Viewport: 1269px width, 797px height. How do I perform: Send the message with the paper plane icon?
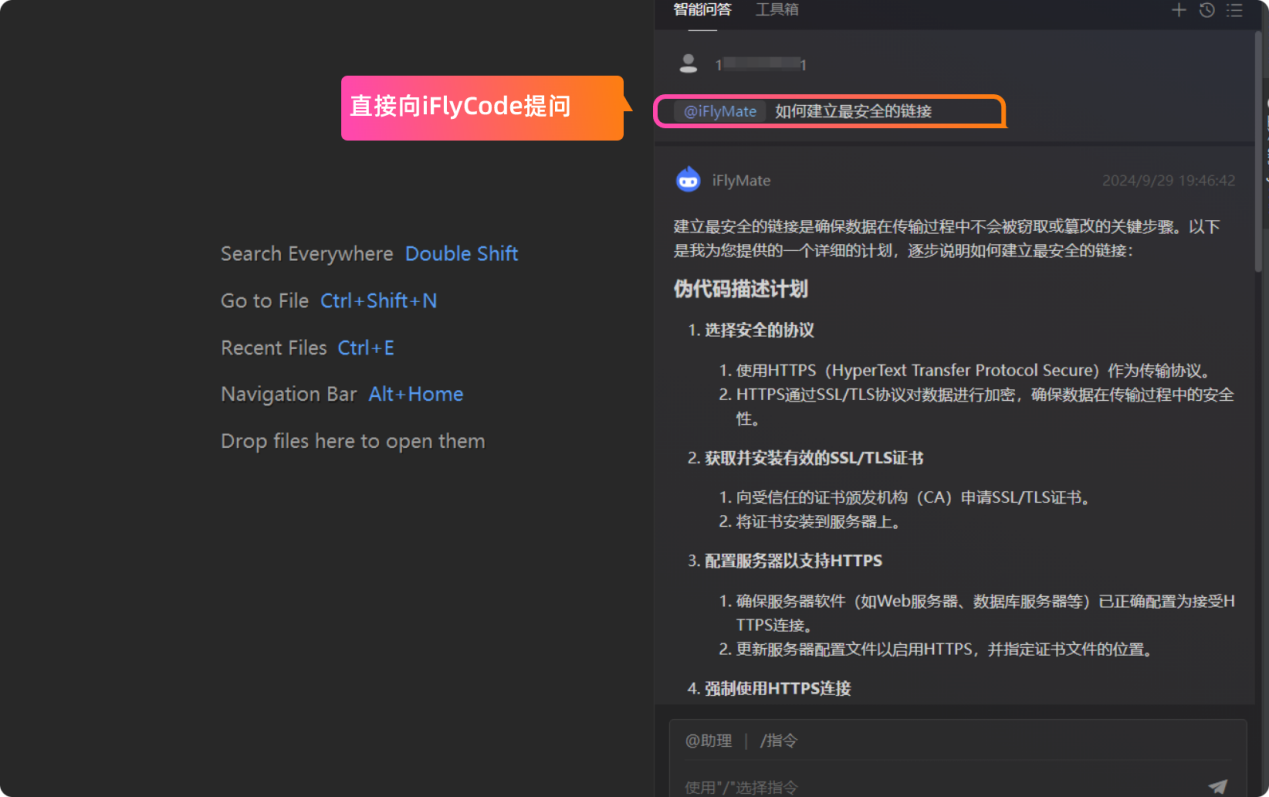1218,787
